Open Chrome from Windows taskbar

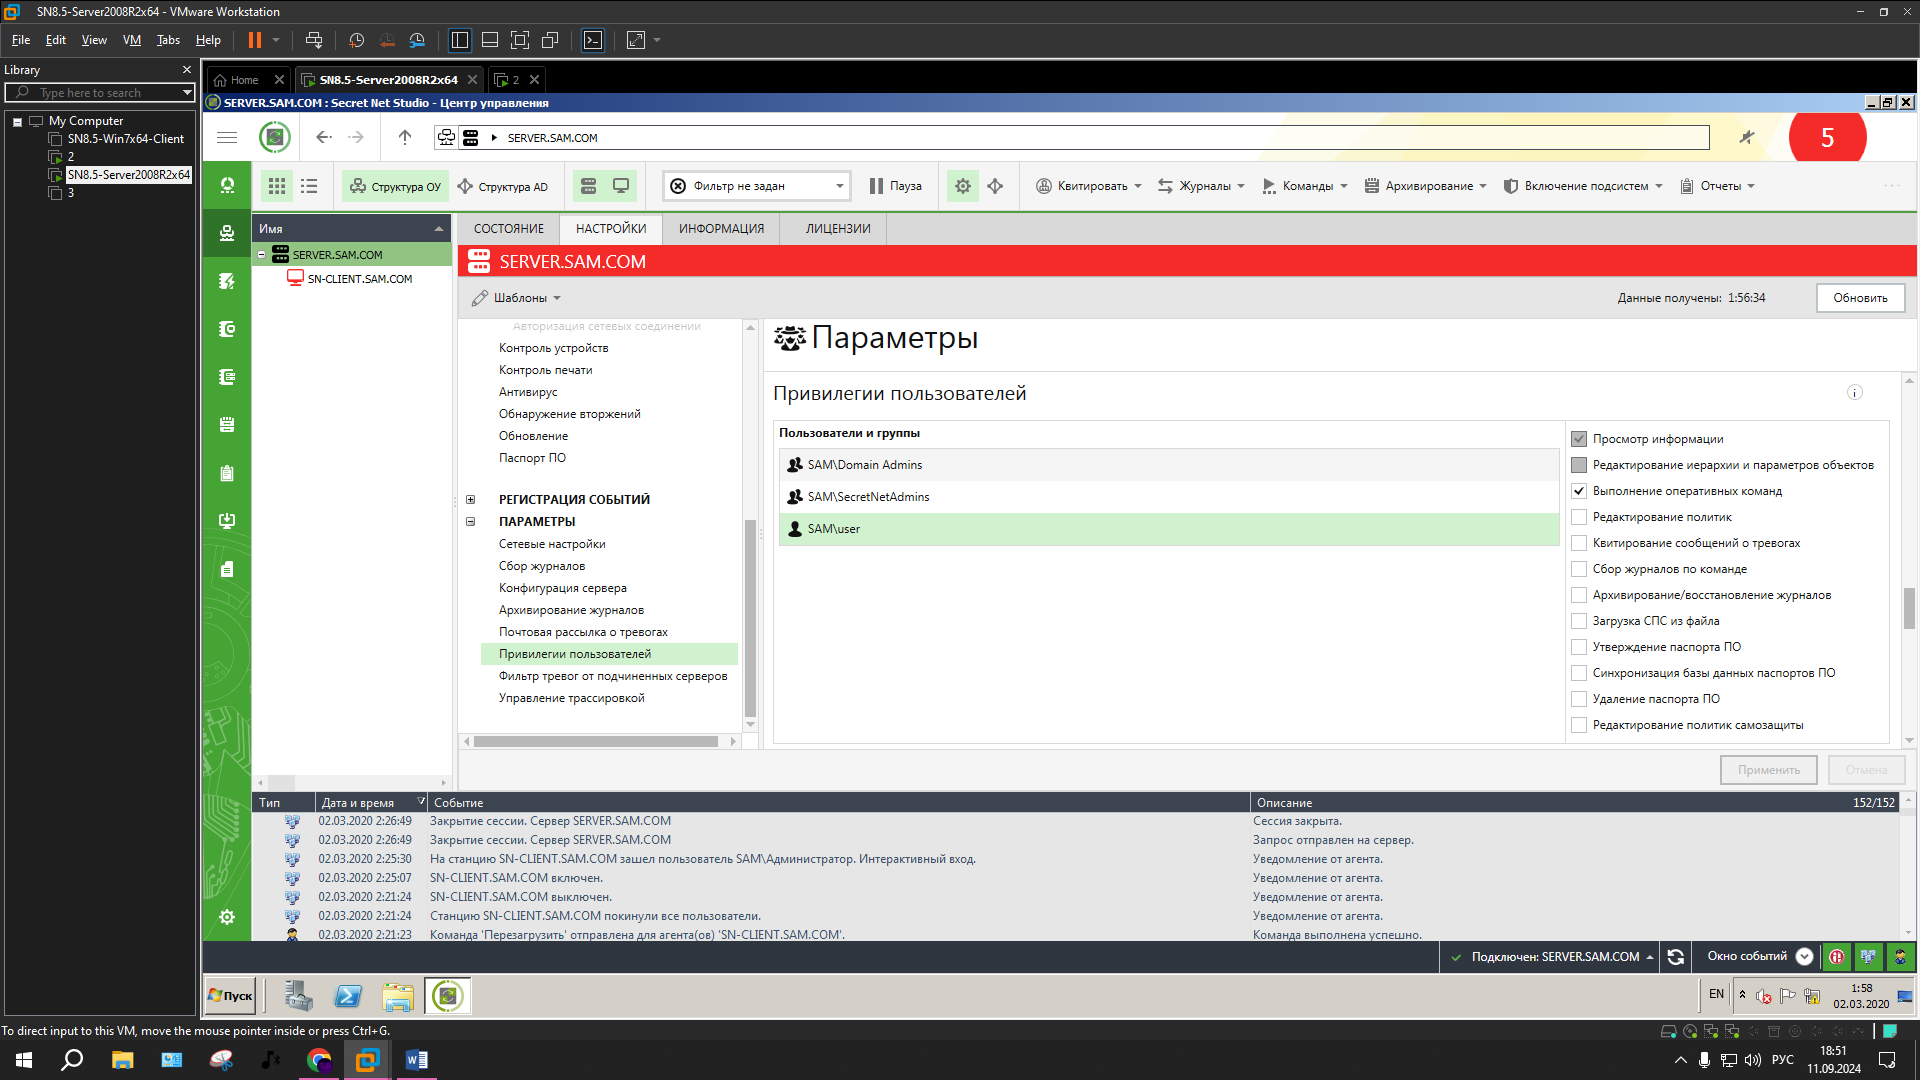(319, 1060)
